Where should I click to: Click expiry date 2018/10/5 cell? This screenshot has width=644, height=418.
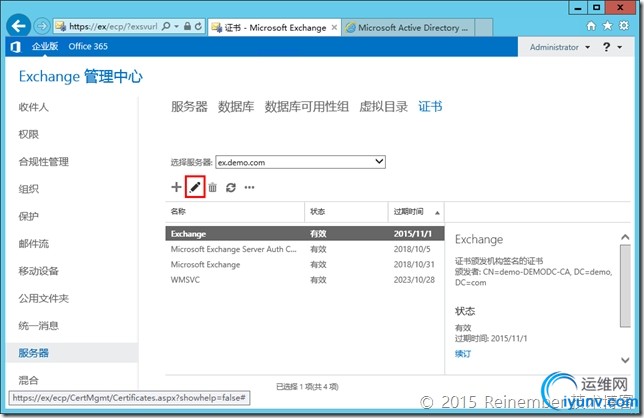pyautogui.click(x=412, y=249)
